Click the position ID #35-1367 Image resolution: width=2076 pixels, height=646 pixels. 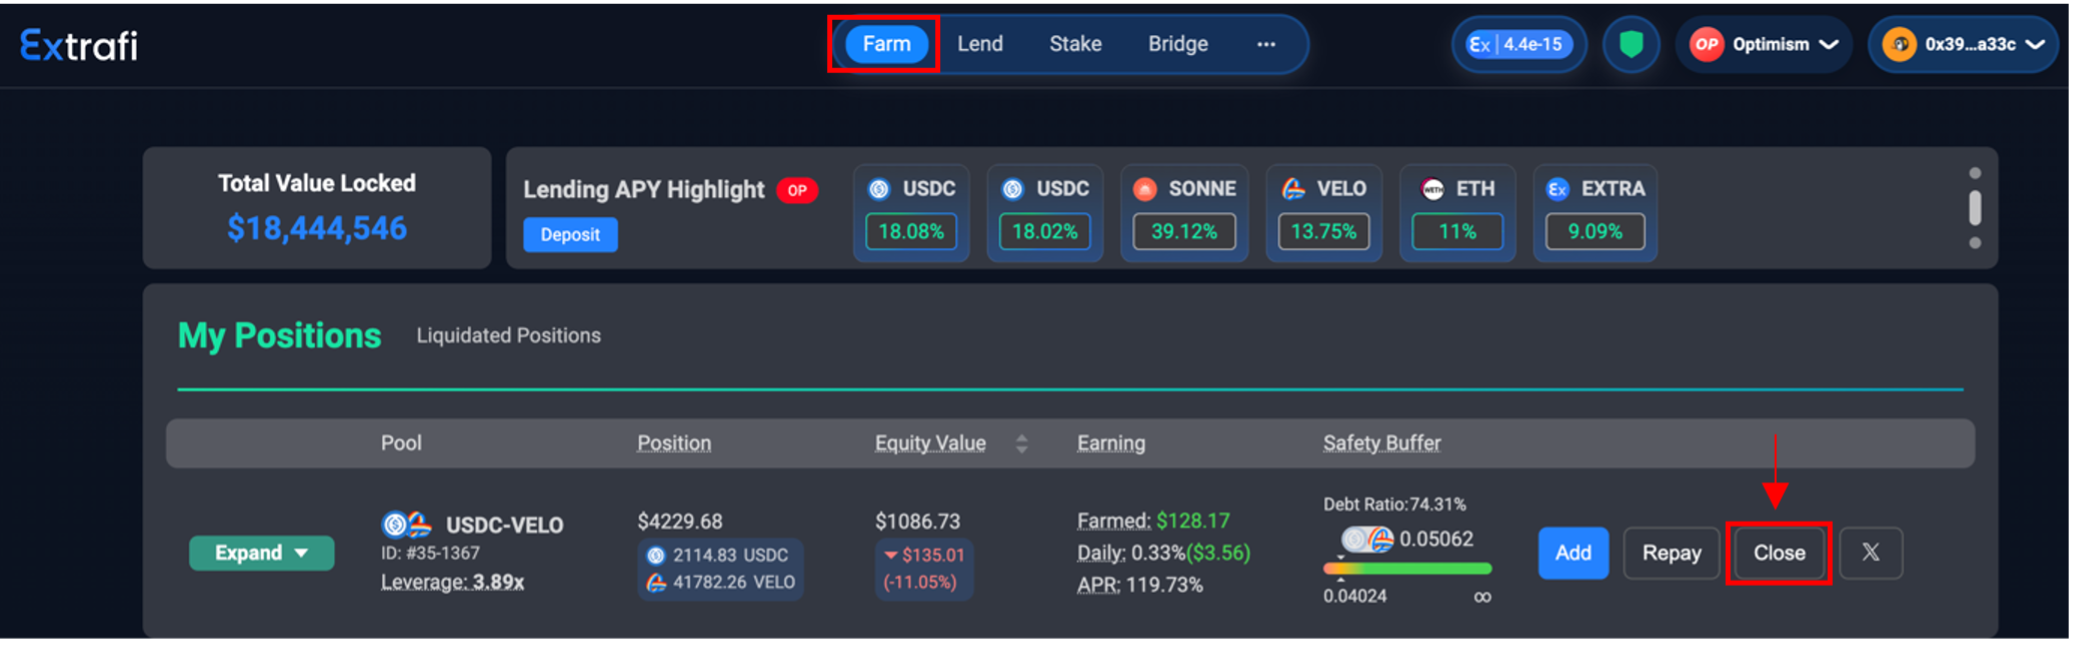pos(430,553)
